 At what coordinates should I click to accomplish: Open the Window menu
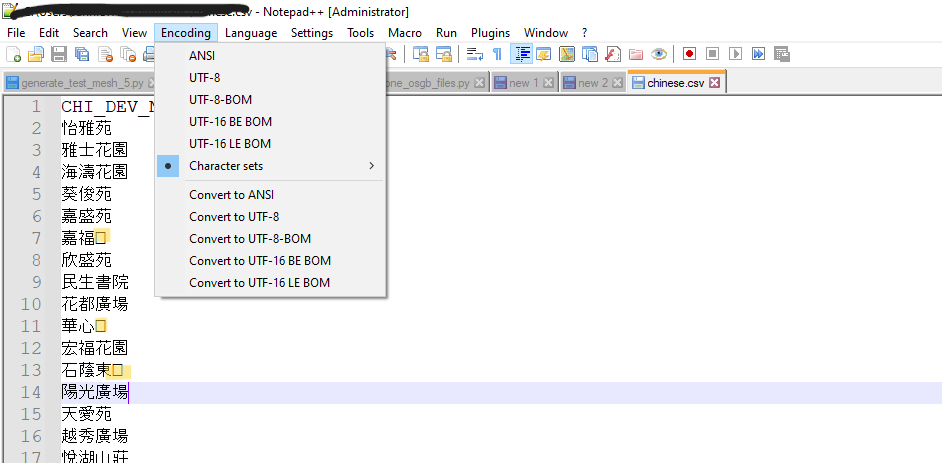point(545,32)
